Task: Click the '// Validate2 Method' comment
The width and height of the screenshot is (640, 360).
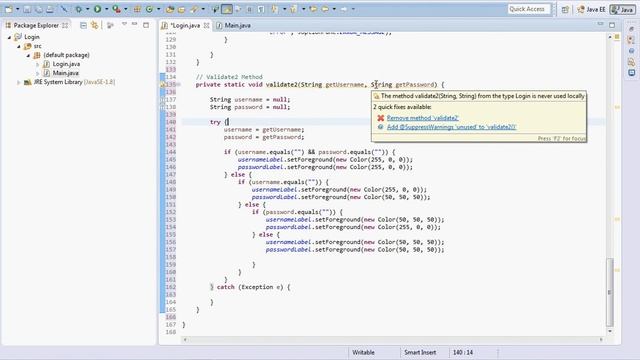Action: click(x=229, y=77)
